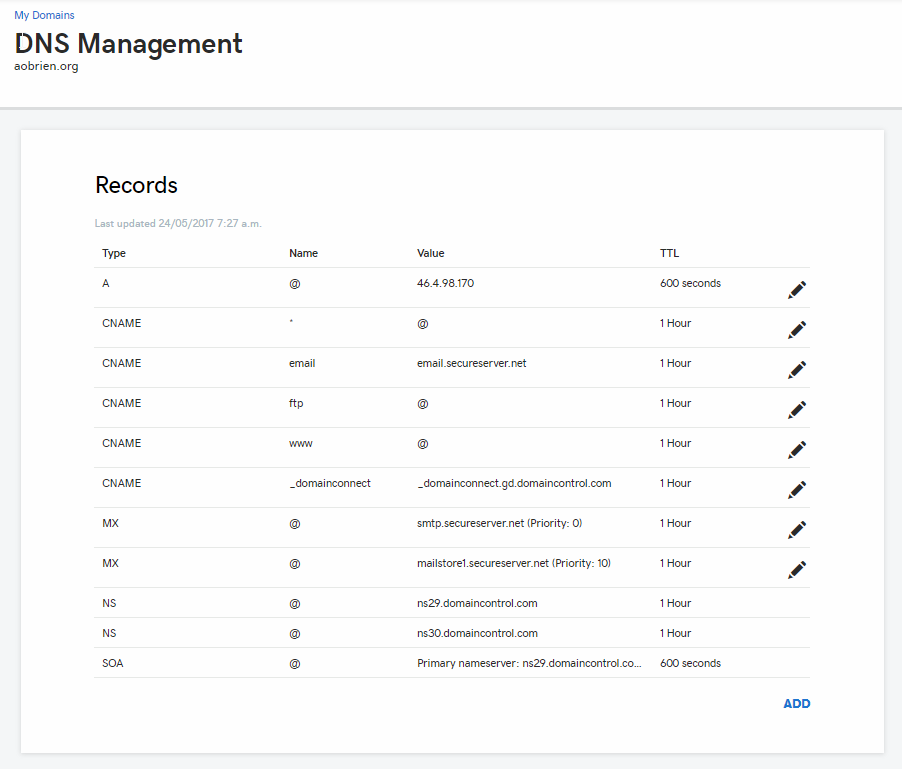Edit the mailstore1.secureserver.net MX record
Screen dimensions: 902x769
click(x=797, y=569)
